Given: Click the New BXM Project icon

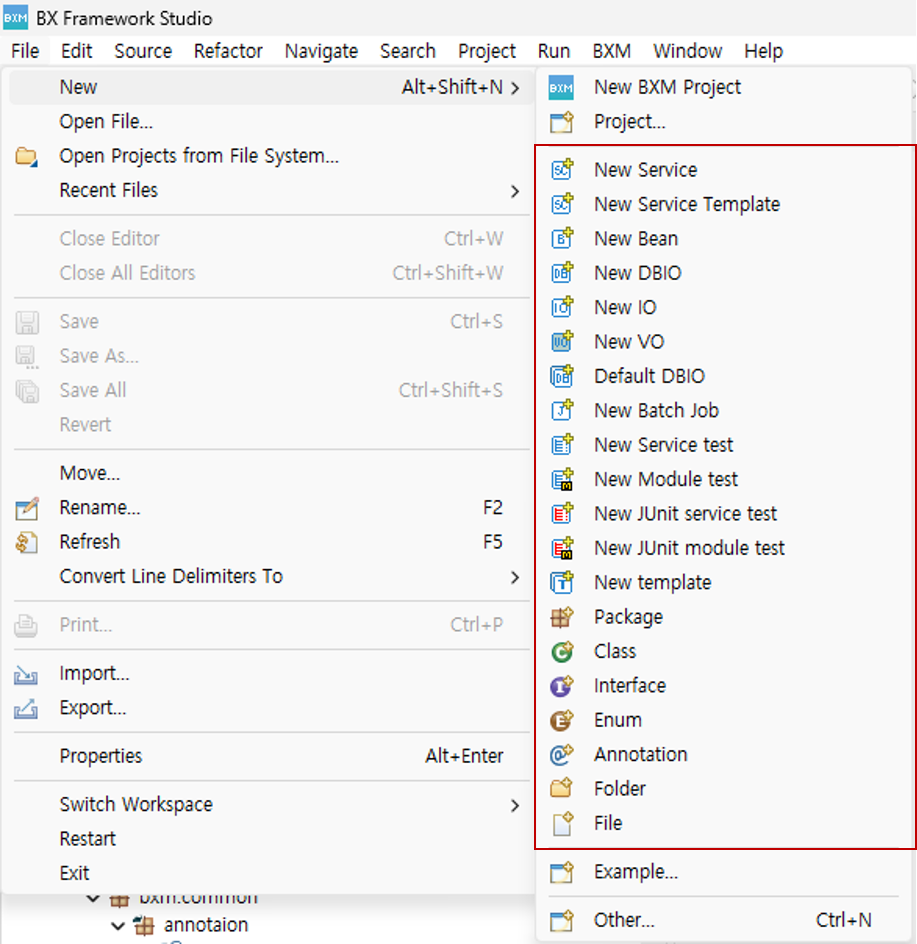Looking at the screenshot, I should pyautogui.click(x=561, y=88).
